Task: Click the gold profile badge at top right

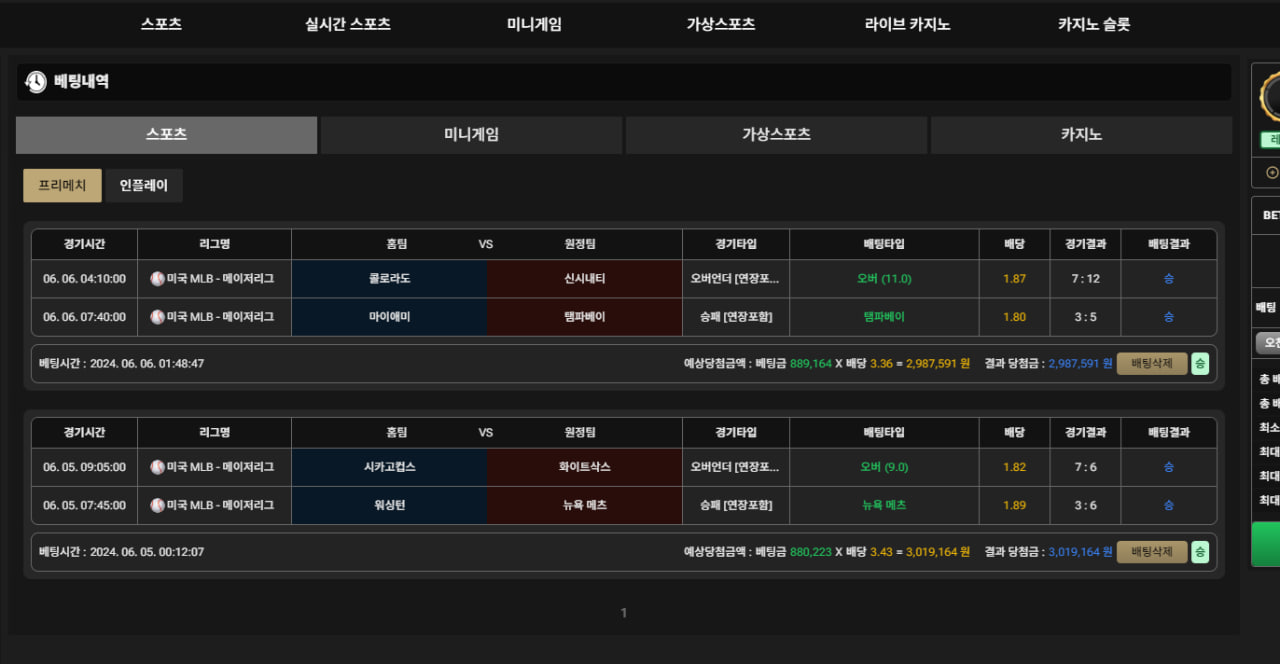Action: (x=1272, y=98)
